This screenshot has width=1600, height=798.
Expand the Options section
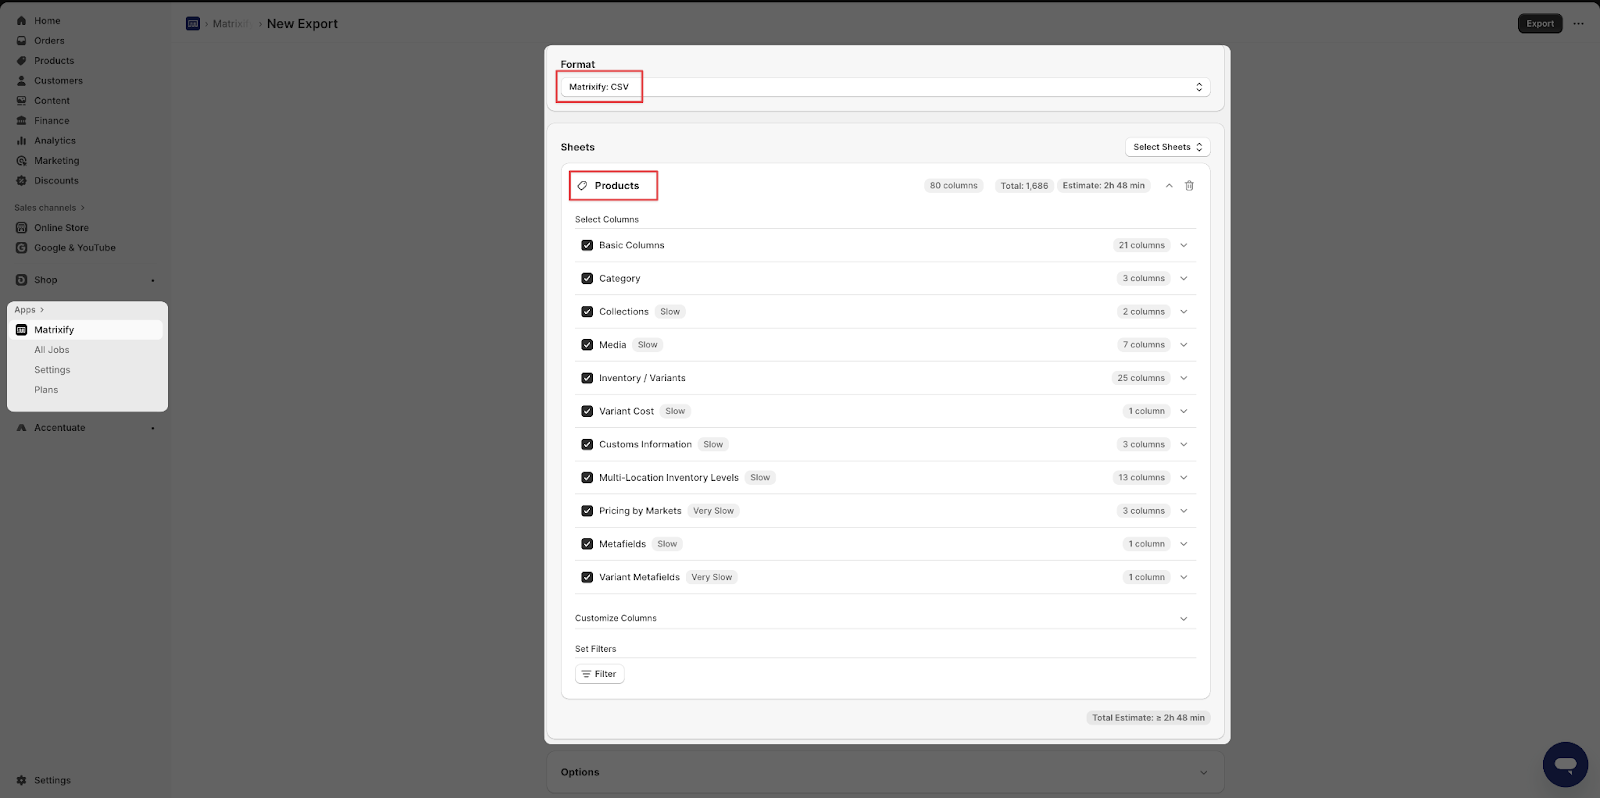pos(1203,772)
